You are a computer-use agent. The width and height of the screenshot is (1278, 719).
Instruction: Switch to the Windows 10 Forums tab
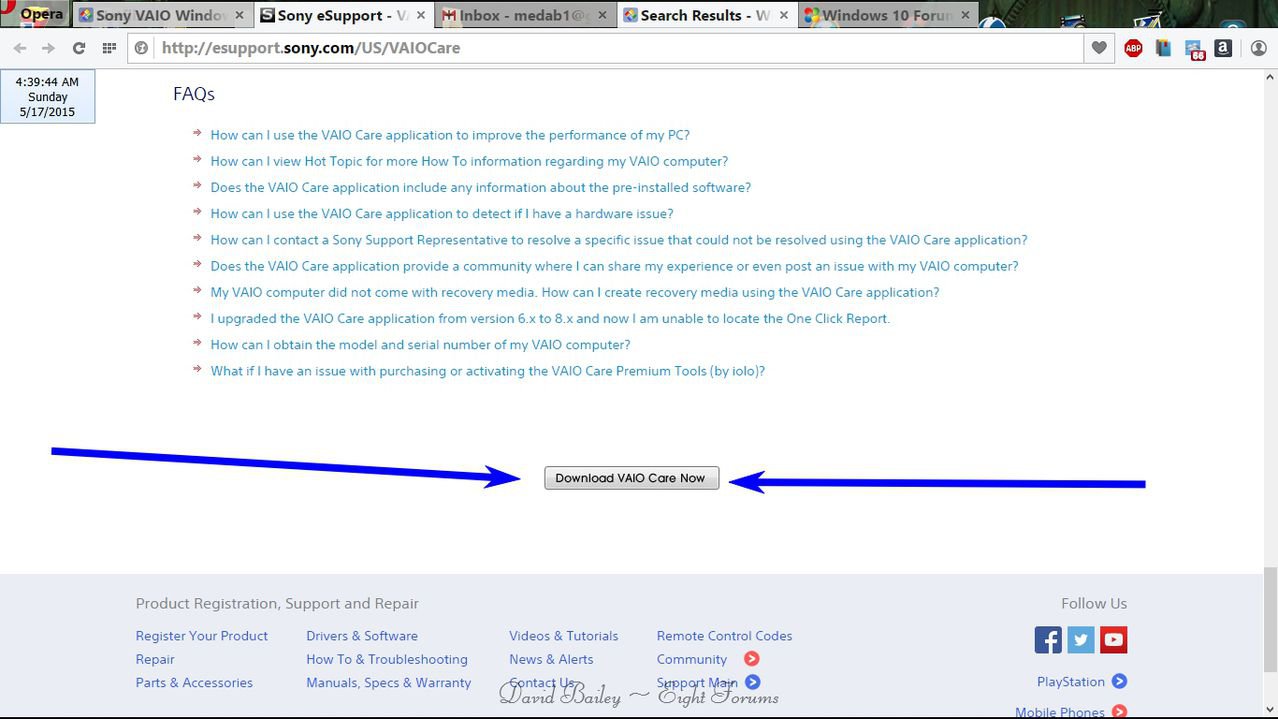885,16
